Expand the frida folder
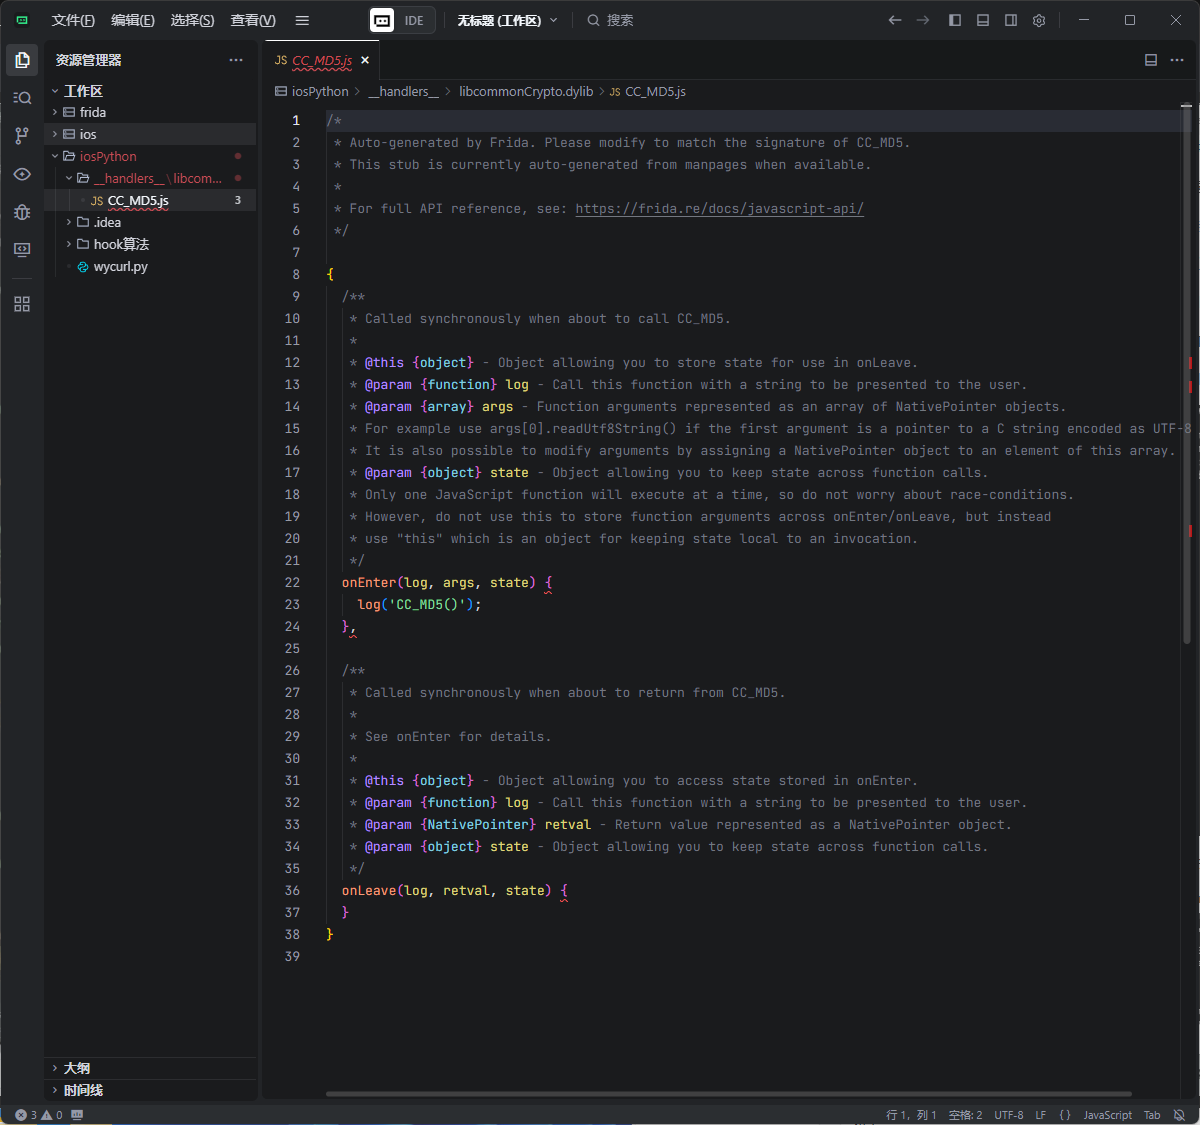The image size is (1200, 1125). (x=150, y=112)
